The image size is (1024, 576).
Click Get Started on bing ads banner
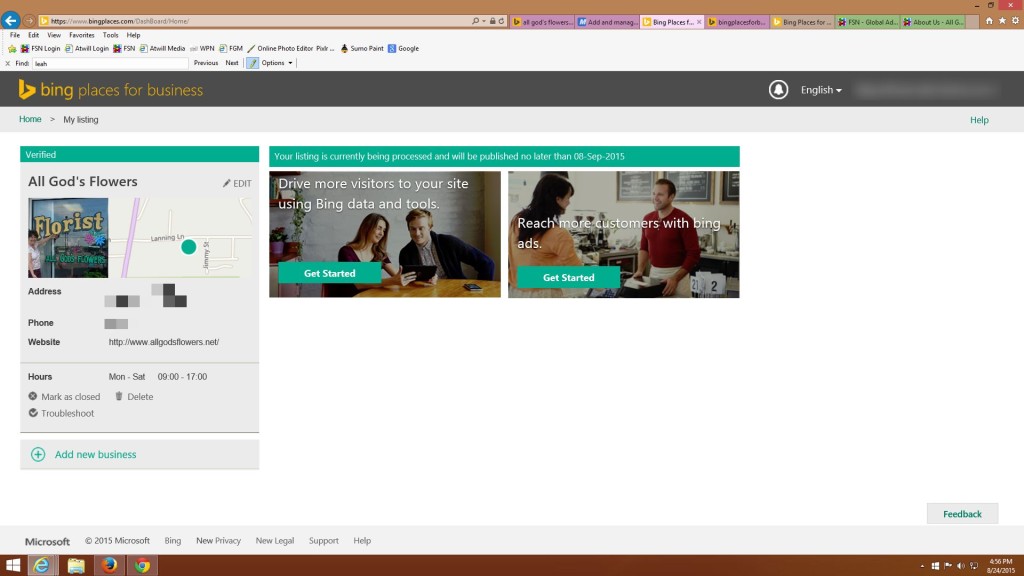tap(569, 278)
